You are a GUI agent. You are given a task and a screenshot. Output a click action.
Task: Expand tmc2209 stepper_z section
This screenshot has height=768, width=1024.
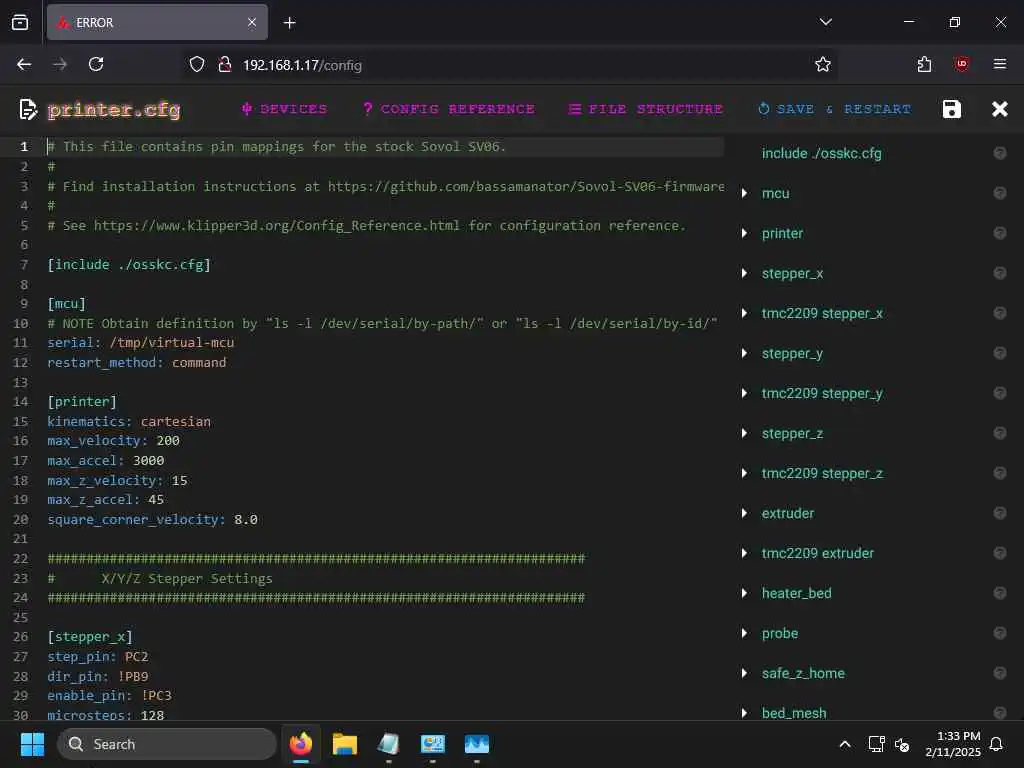pyautogui.click(x=744, y=473)
